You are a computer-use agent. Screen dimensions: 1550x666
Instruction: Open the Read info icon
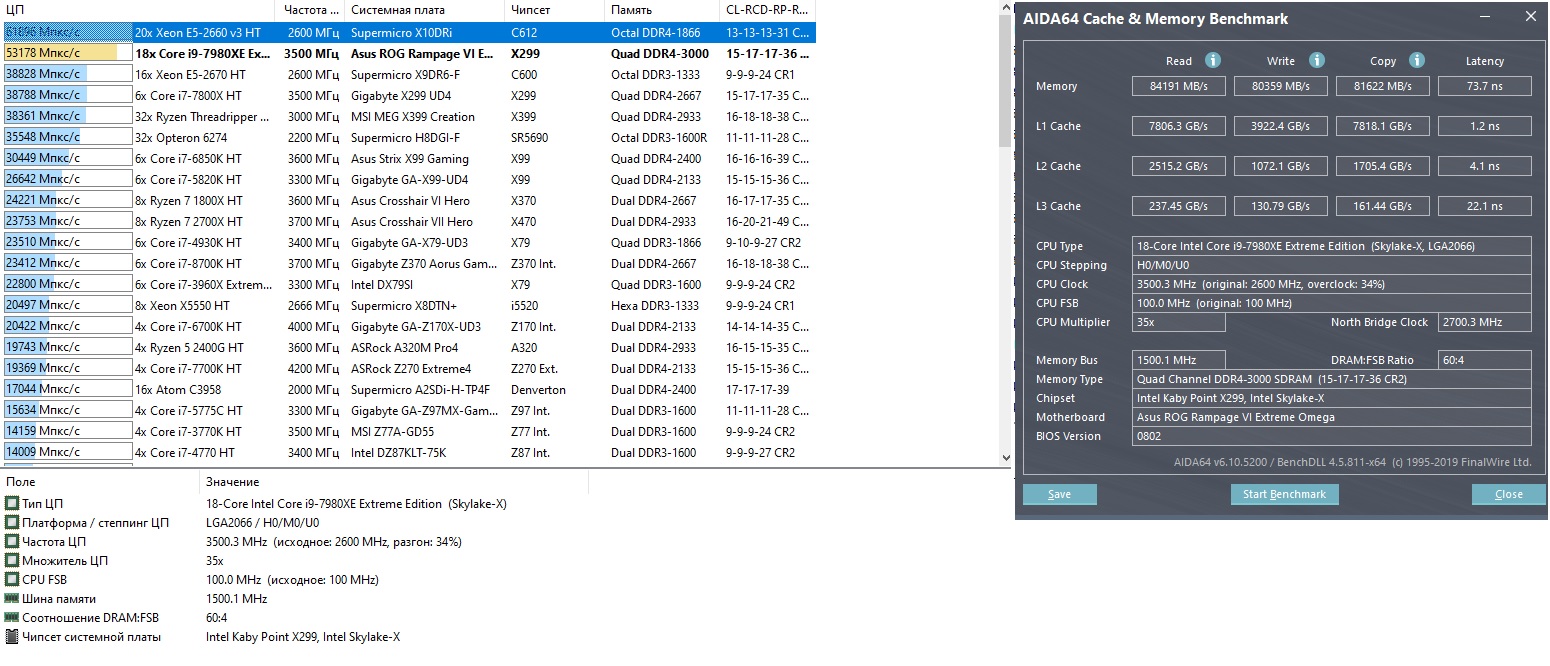(1213, 60)
